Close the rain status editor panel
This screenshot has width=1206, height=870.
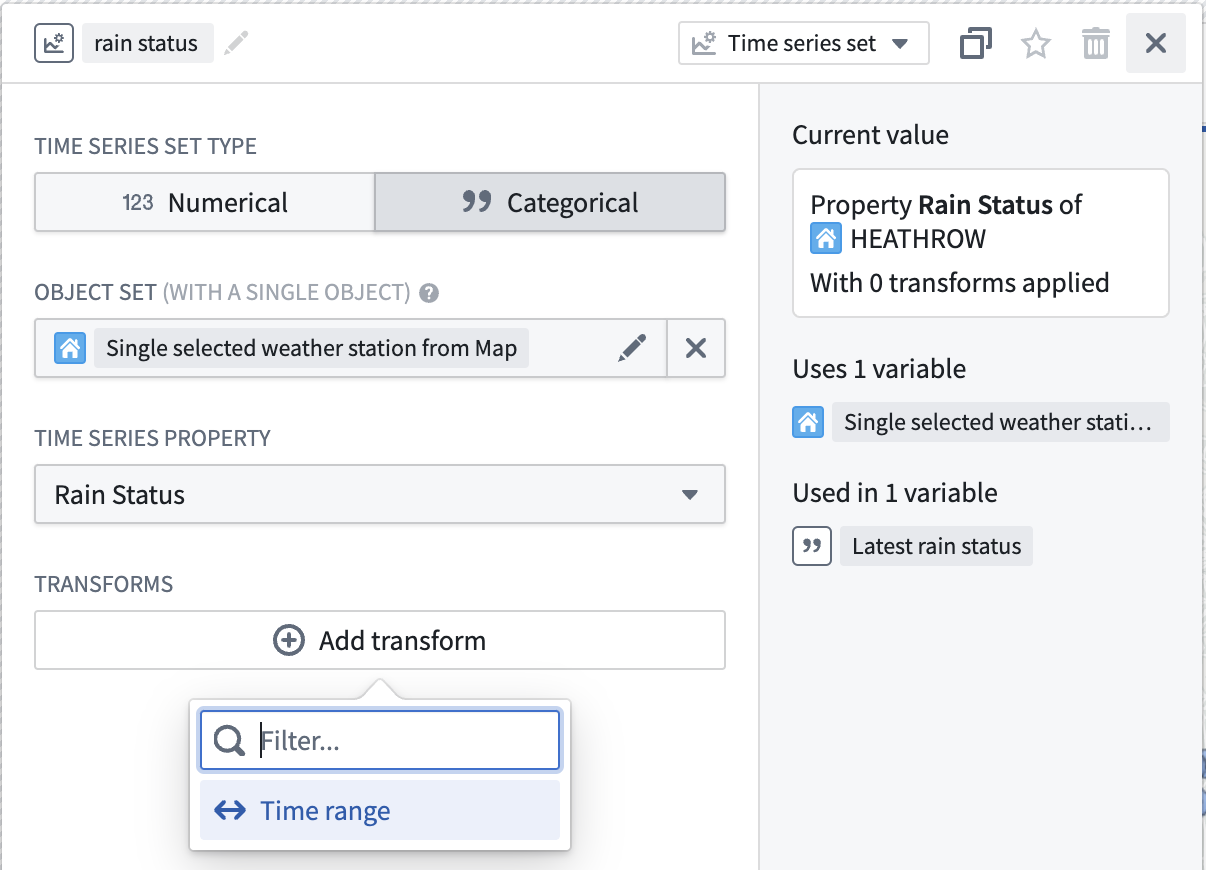pyautogui.click(x=1156, y=44)
